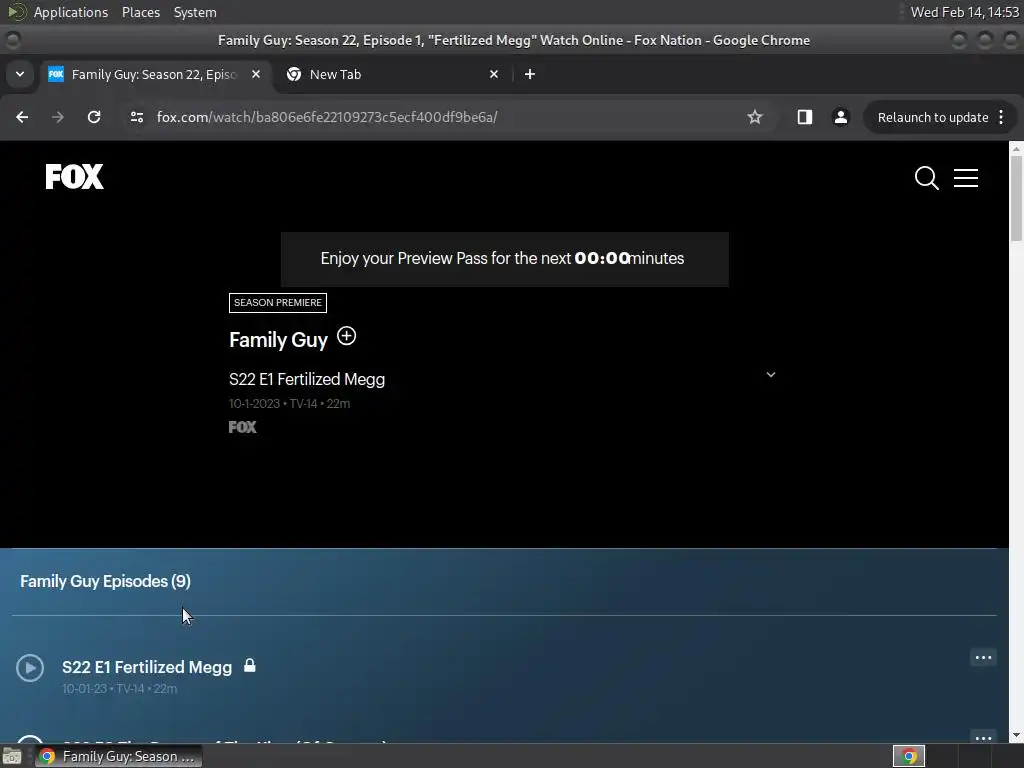Open the Applications menu
The width and height of the screenshot is (1024, 768).
(x=71, y=12)
